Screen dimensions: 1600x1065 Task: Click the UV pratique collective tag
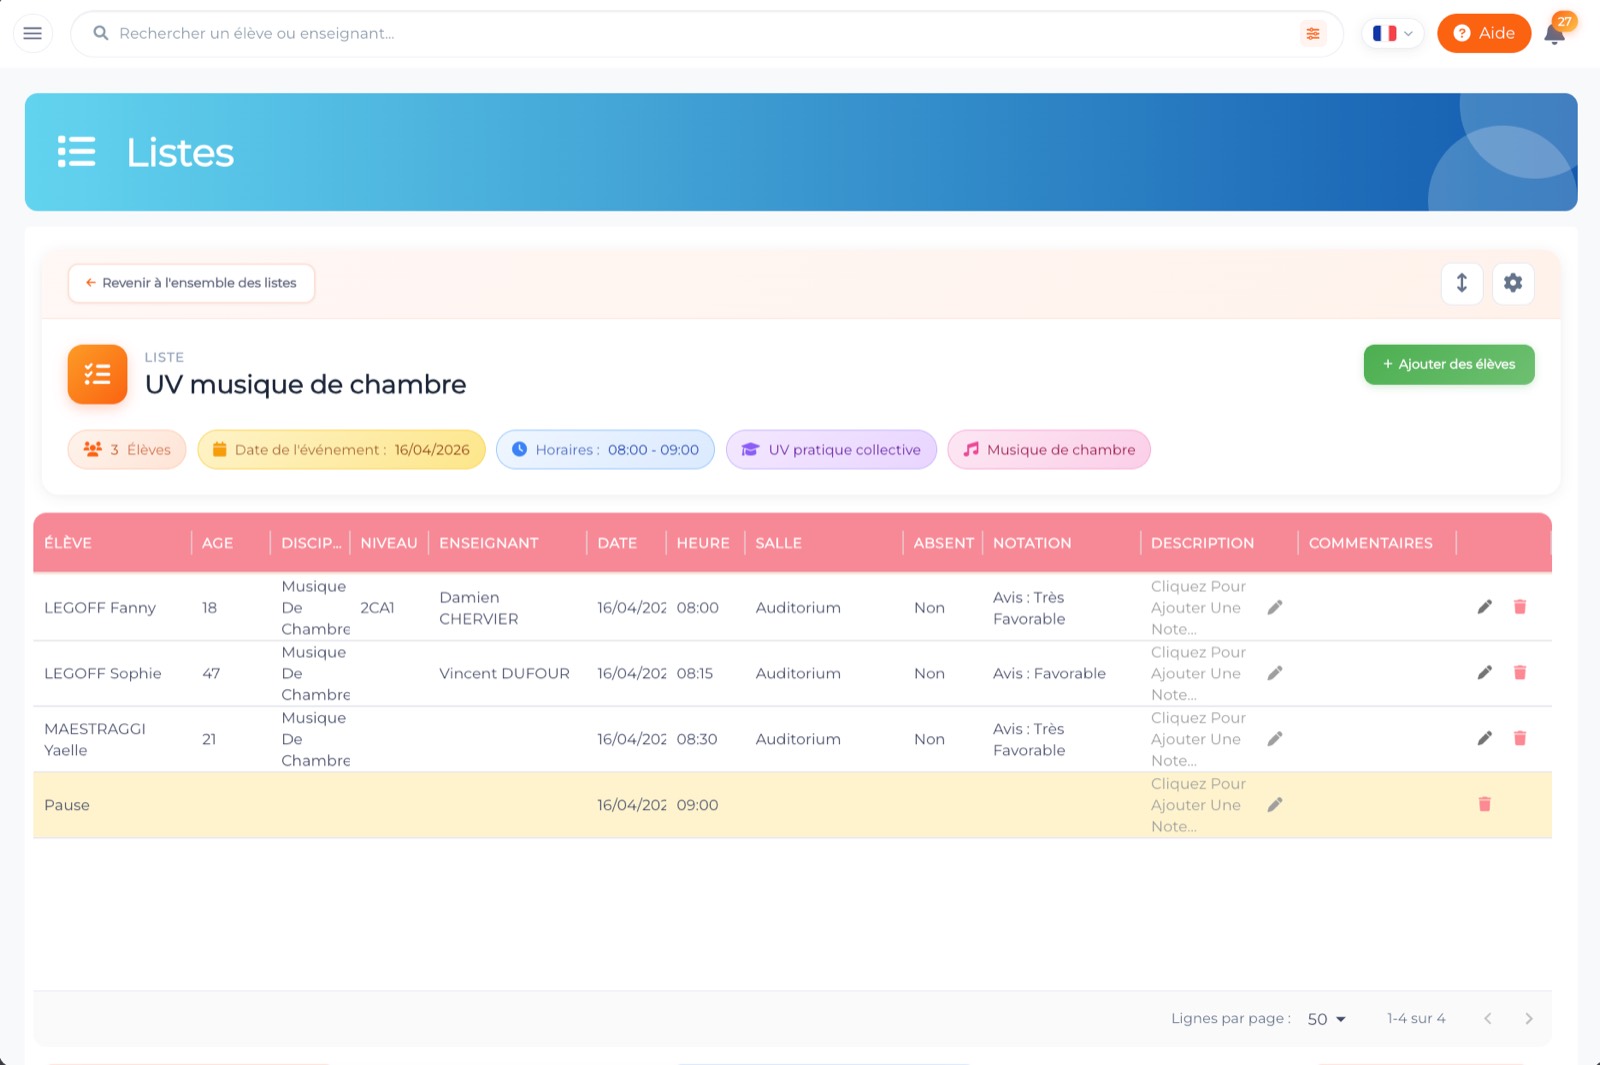tap(831, 450)
